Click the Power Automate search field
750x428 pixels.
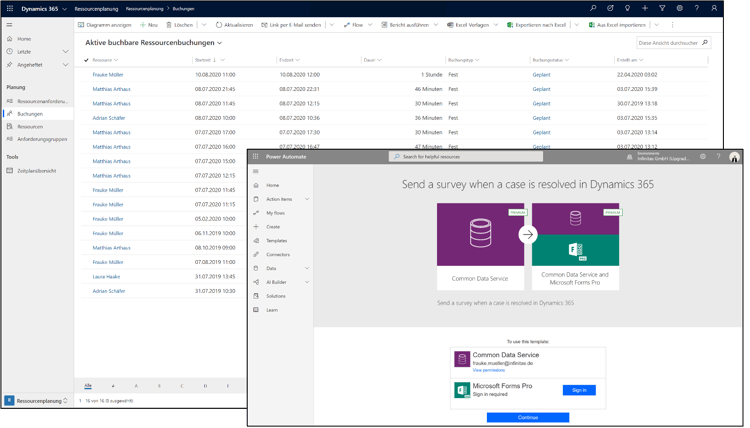[466, 156]
